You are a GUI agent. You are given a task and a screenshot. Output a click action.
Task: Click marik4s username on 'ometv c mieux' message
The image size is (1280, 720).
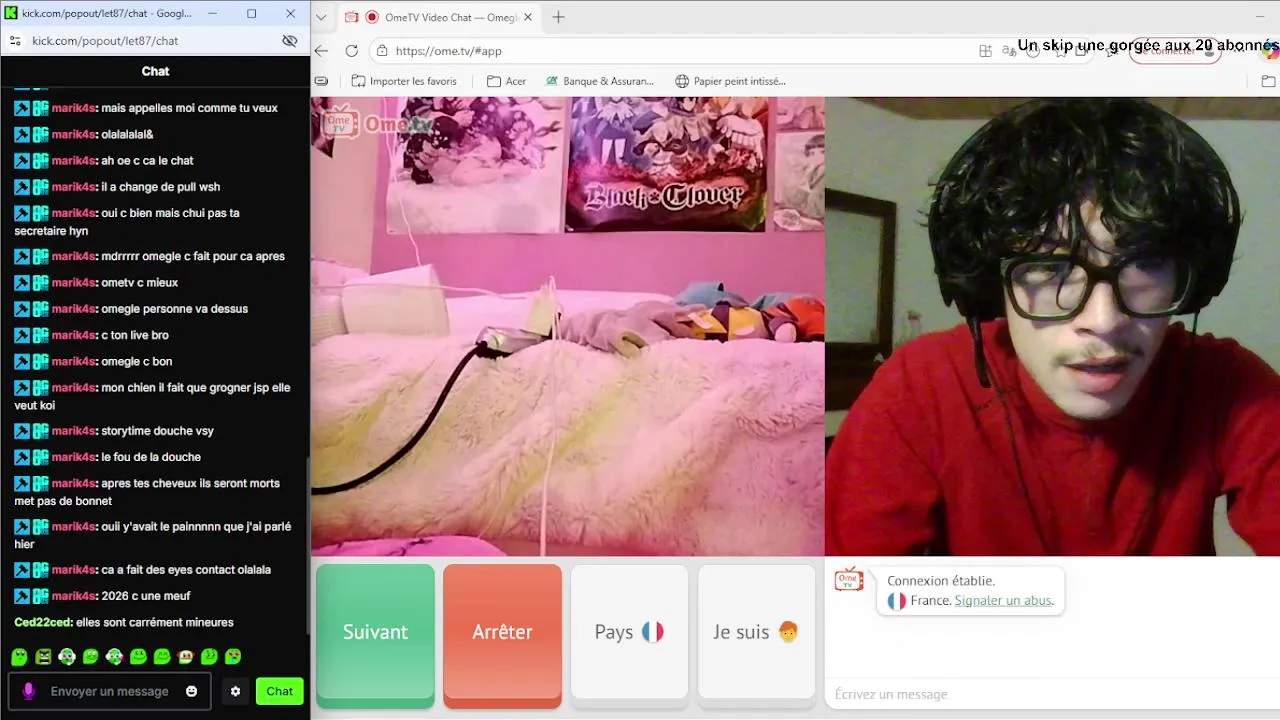pyautogui.click(x=74, y=283)
